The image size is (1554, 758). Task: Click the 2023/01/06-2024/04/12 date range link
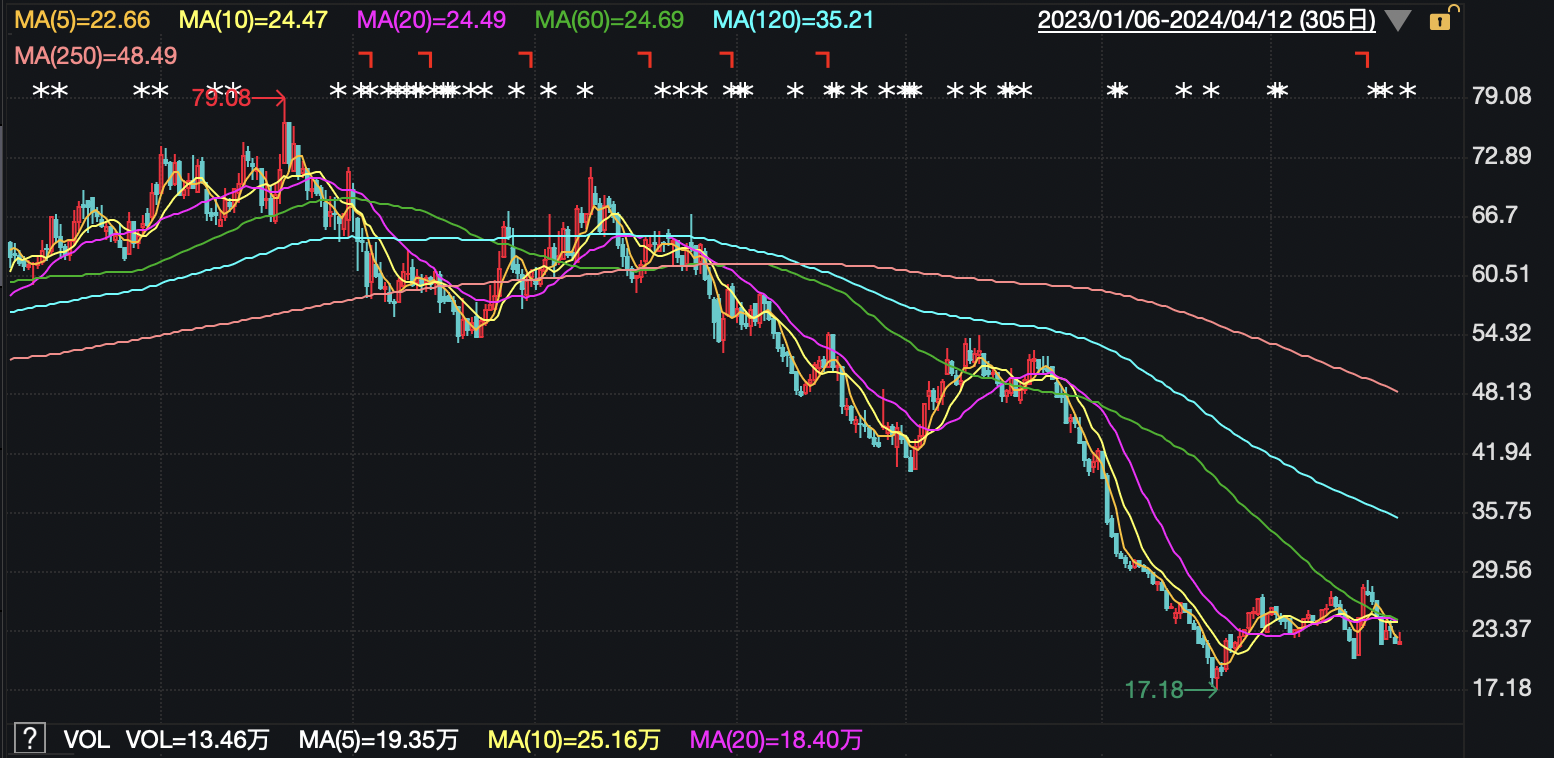1206,20
